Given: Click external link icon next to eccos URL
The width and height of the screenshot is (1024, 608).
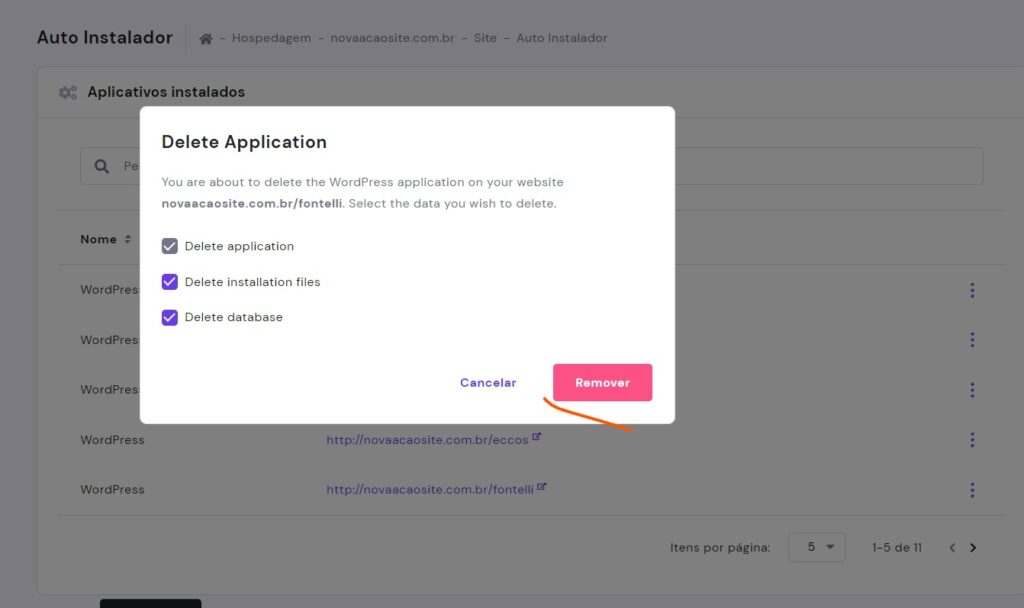Looking at the screenshot, I should coord(537,437).
